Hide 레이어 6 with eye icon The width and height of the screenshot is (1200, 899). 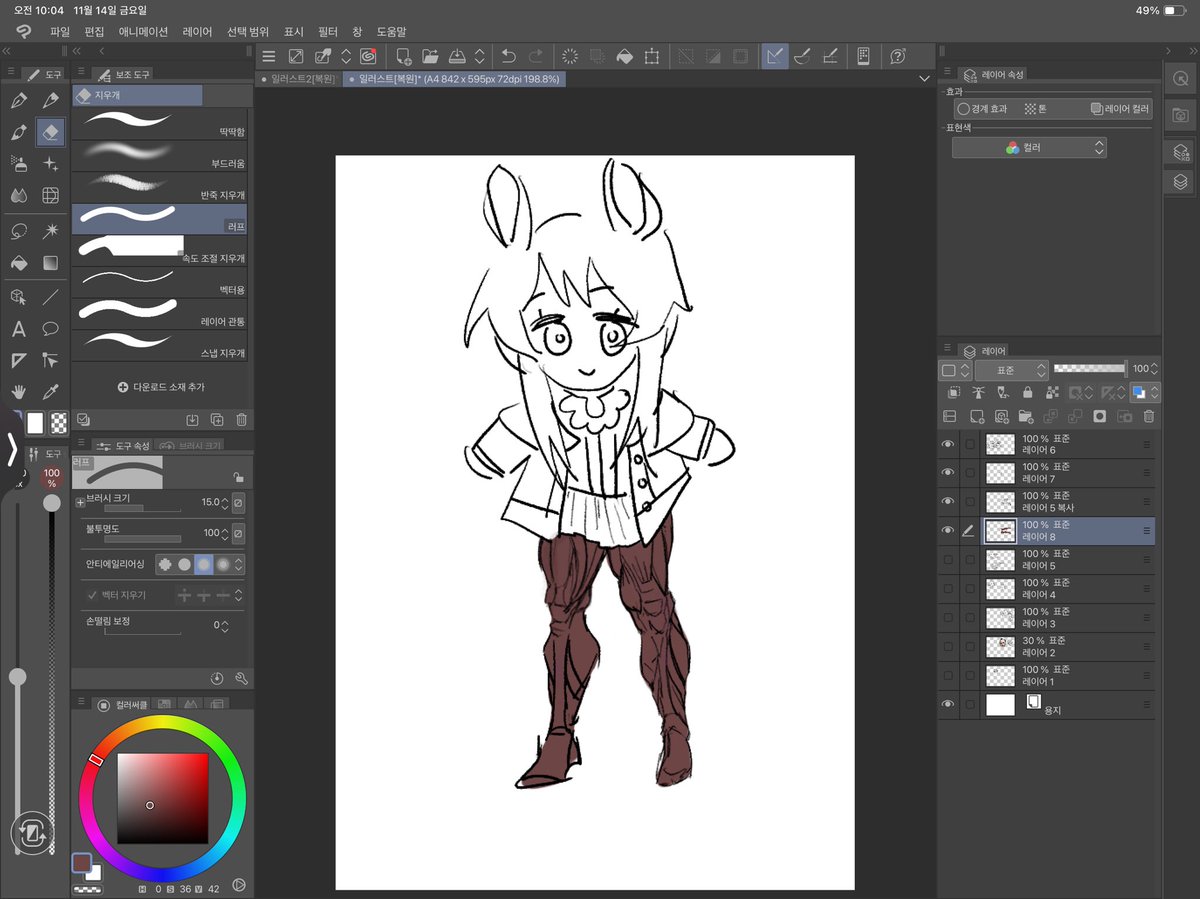point(948,445)
